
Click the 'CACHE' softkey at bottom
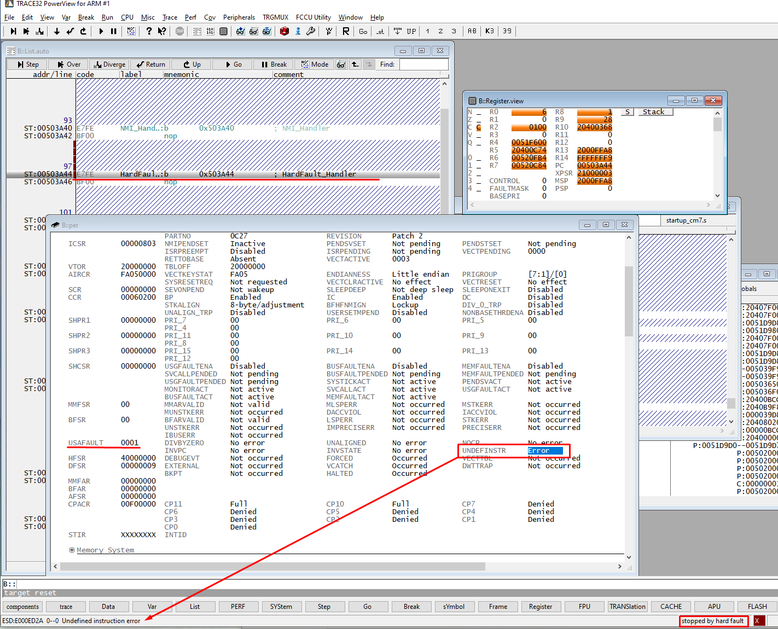[671, 607]
